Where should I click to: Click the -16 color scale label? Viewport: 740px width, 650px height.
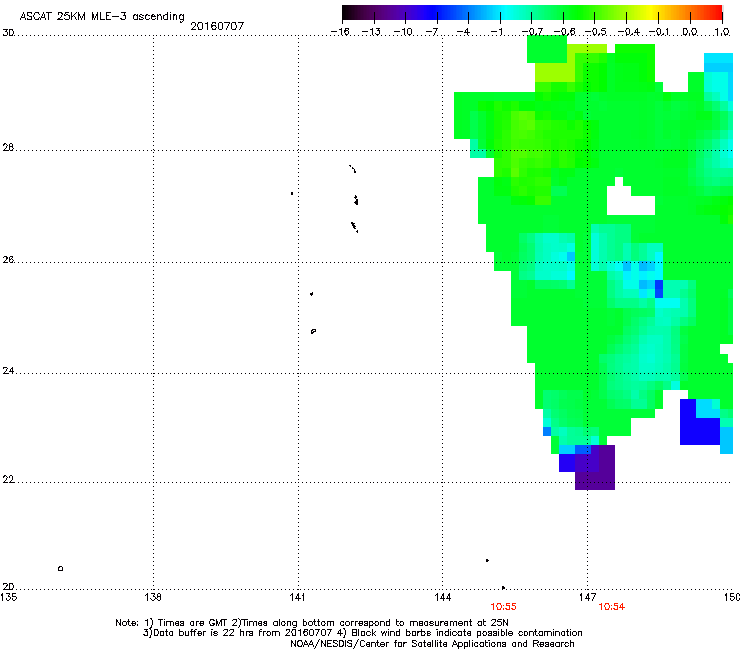(x=340, y=32)
